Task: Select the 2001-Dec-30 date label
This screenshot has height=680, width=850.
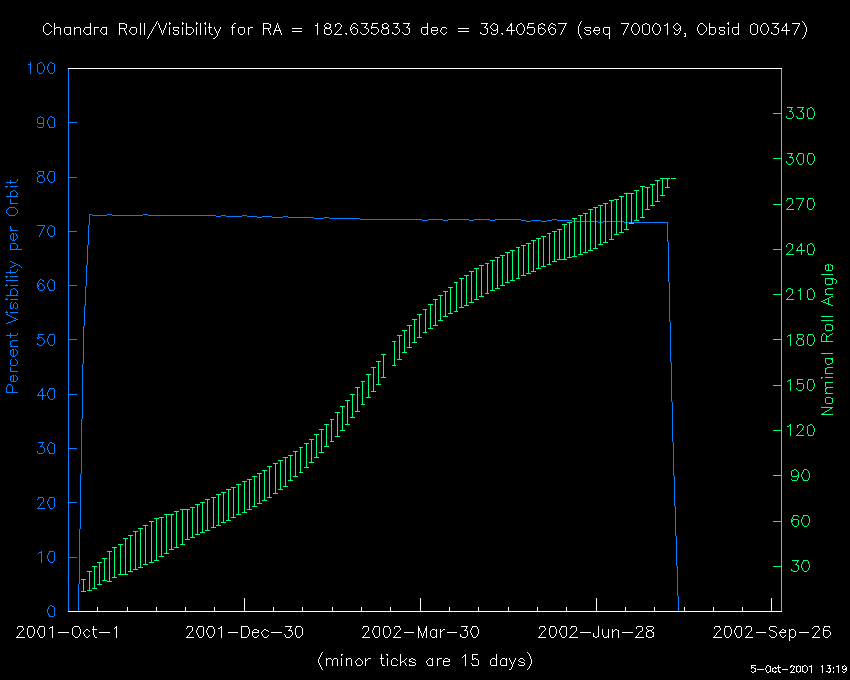Action: pos(244,632)
